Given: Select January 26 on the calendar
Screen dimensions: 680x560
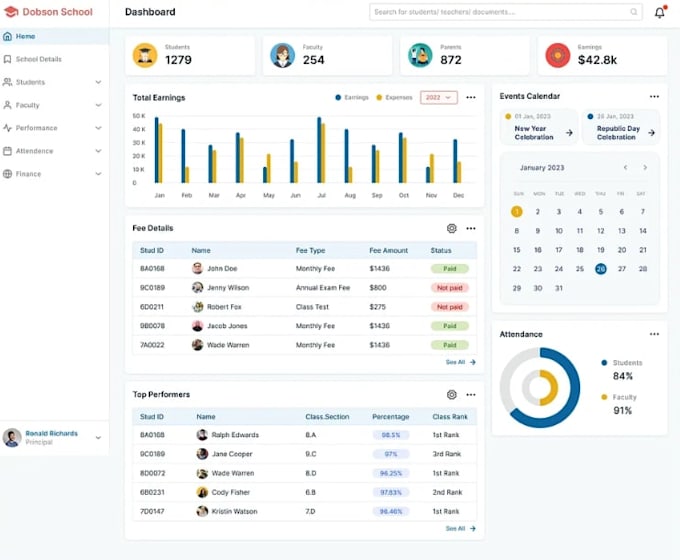Looking at the screenshot, I should point(601,269).
